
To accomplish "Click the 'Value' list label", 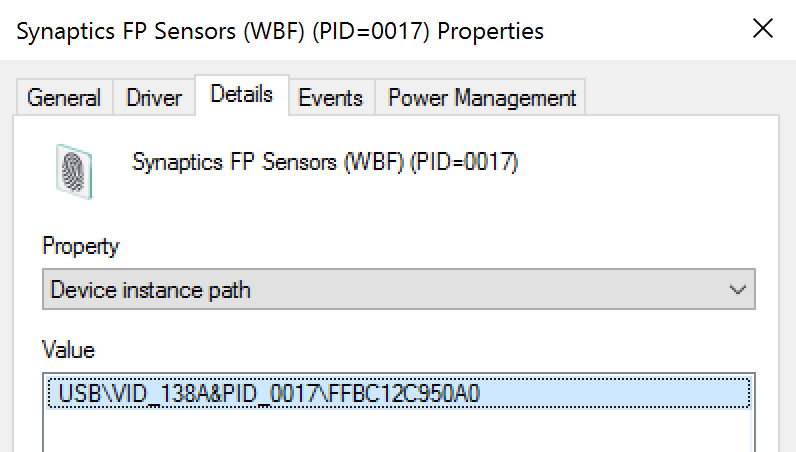I will (x=68, y=350).
